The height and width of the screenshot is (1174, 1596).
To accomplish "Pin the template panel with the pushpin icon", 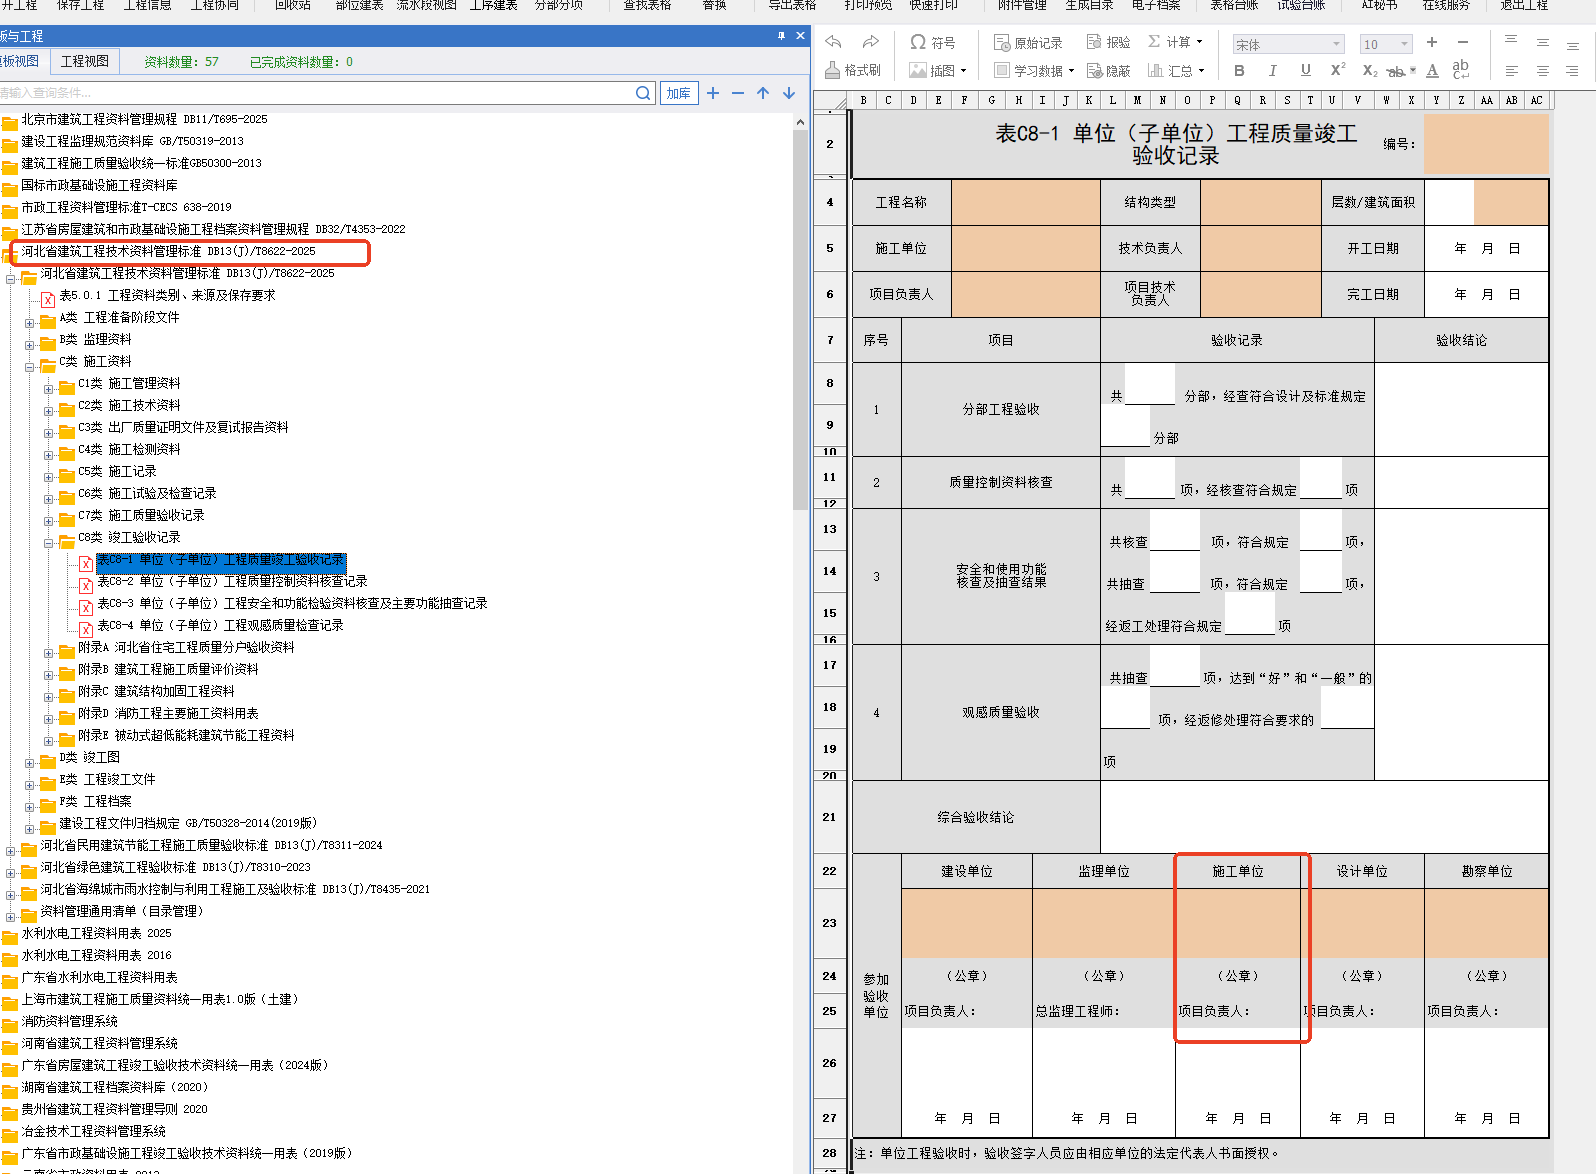I will (x=781, y=36).
